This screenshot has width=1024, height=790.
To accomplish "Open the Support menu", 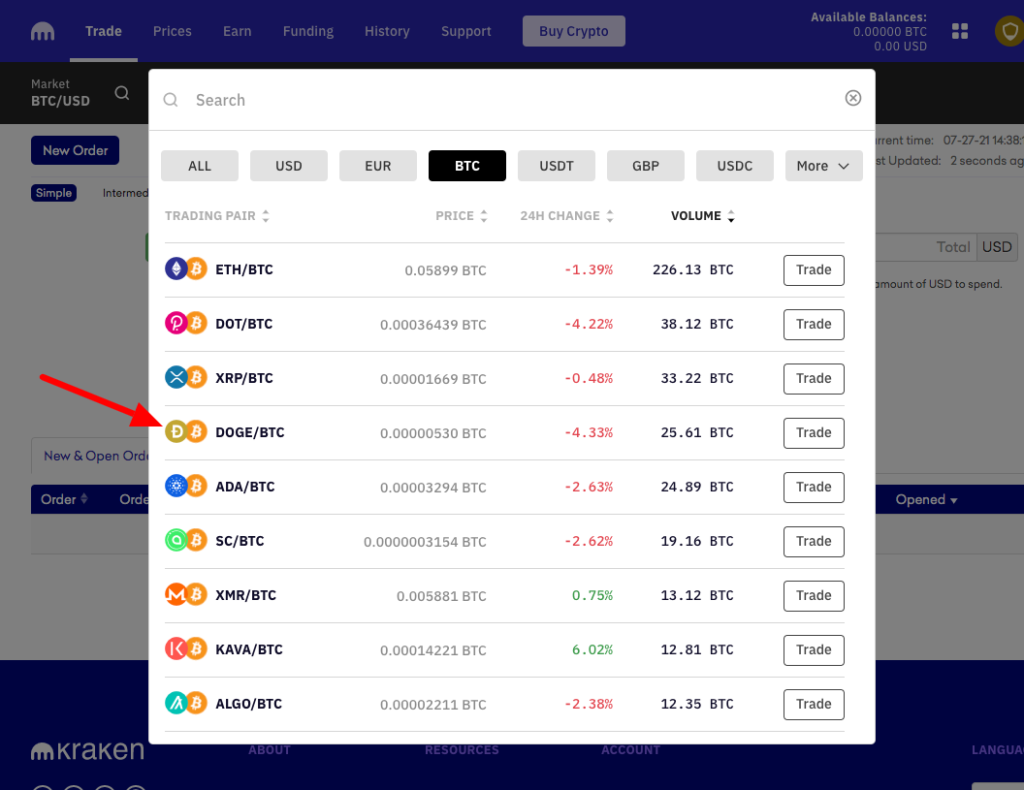I will pos(466,31).
